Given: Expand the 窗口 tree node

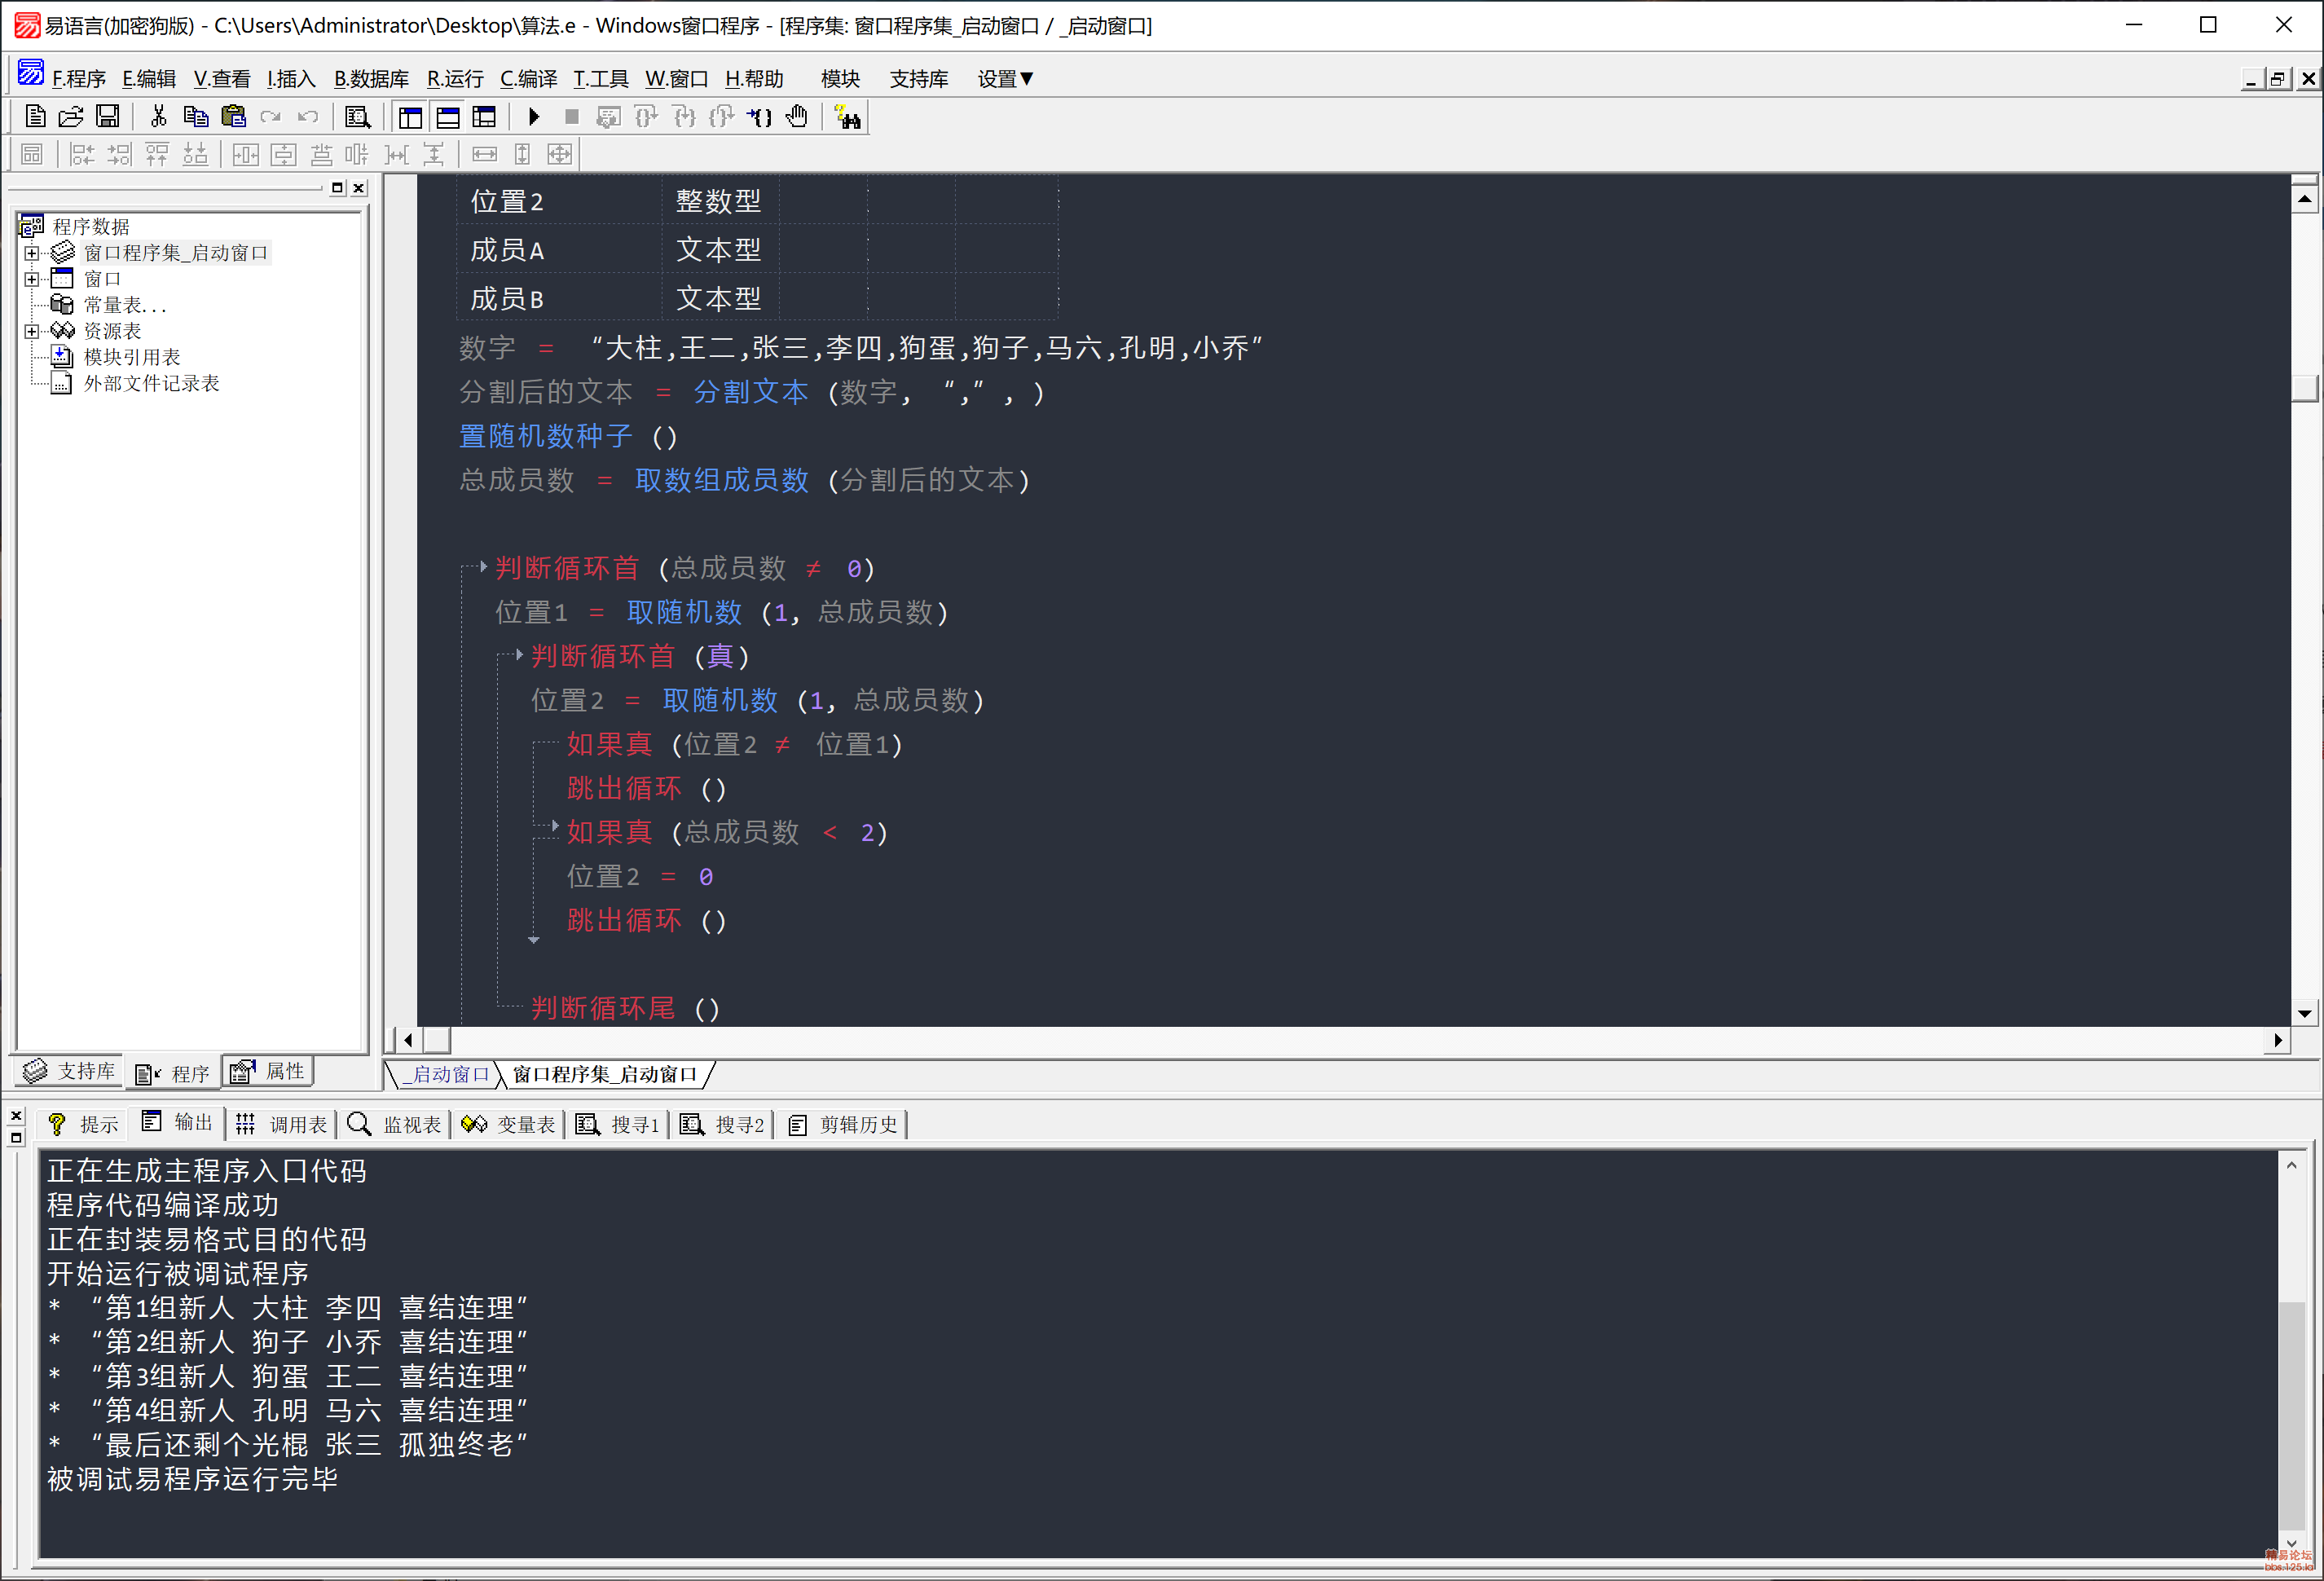Looking at the screenshot, I should click(x=31, y=279).
